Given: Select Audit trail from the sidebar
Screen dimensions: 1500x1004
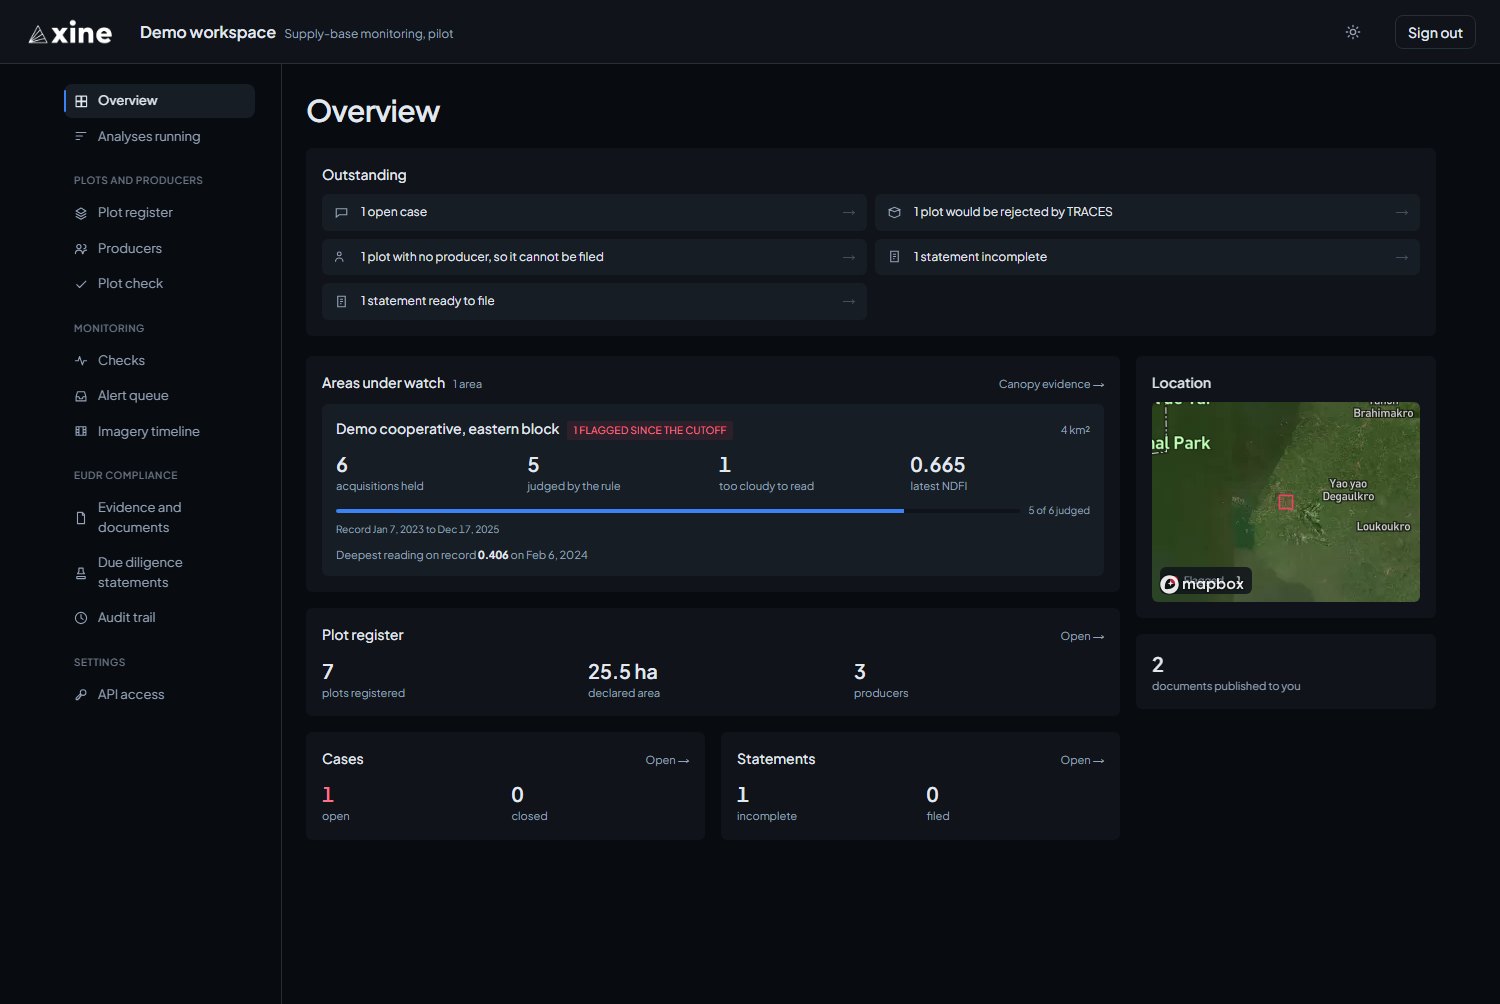Looking at the screenshot, I should (160, 617).
